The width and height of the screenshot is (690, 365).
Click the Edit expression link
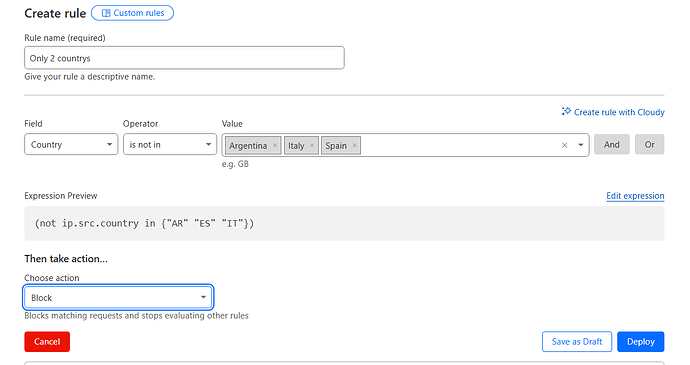[x=635, y=196]
